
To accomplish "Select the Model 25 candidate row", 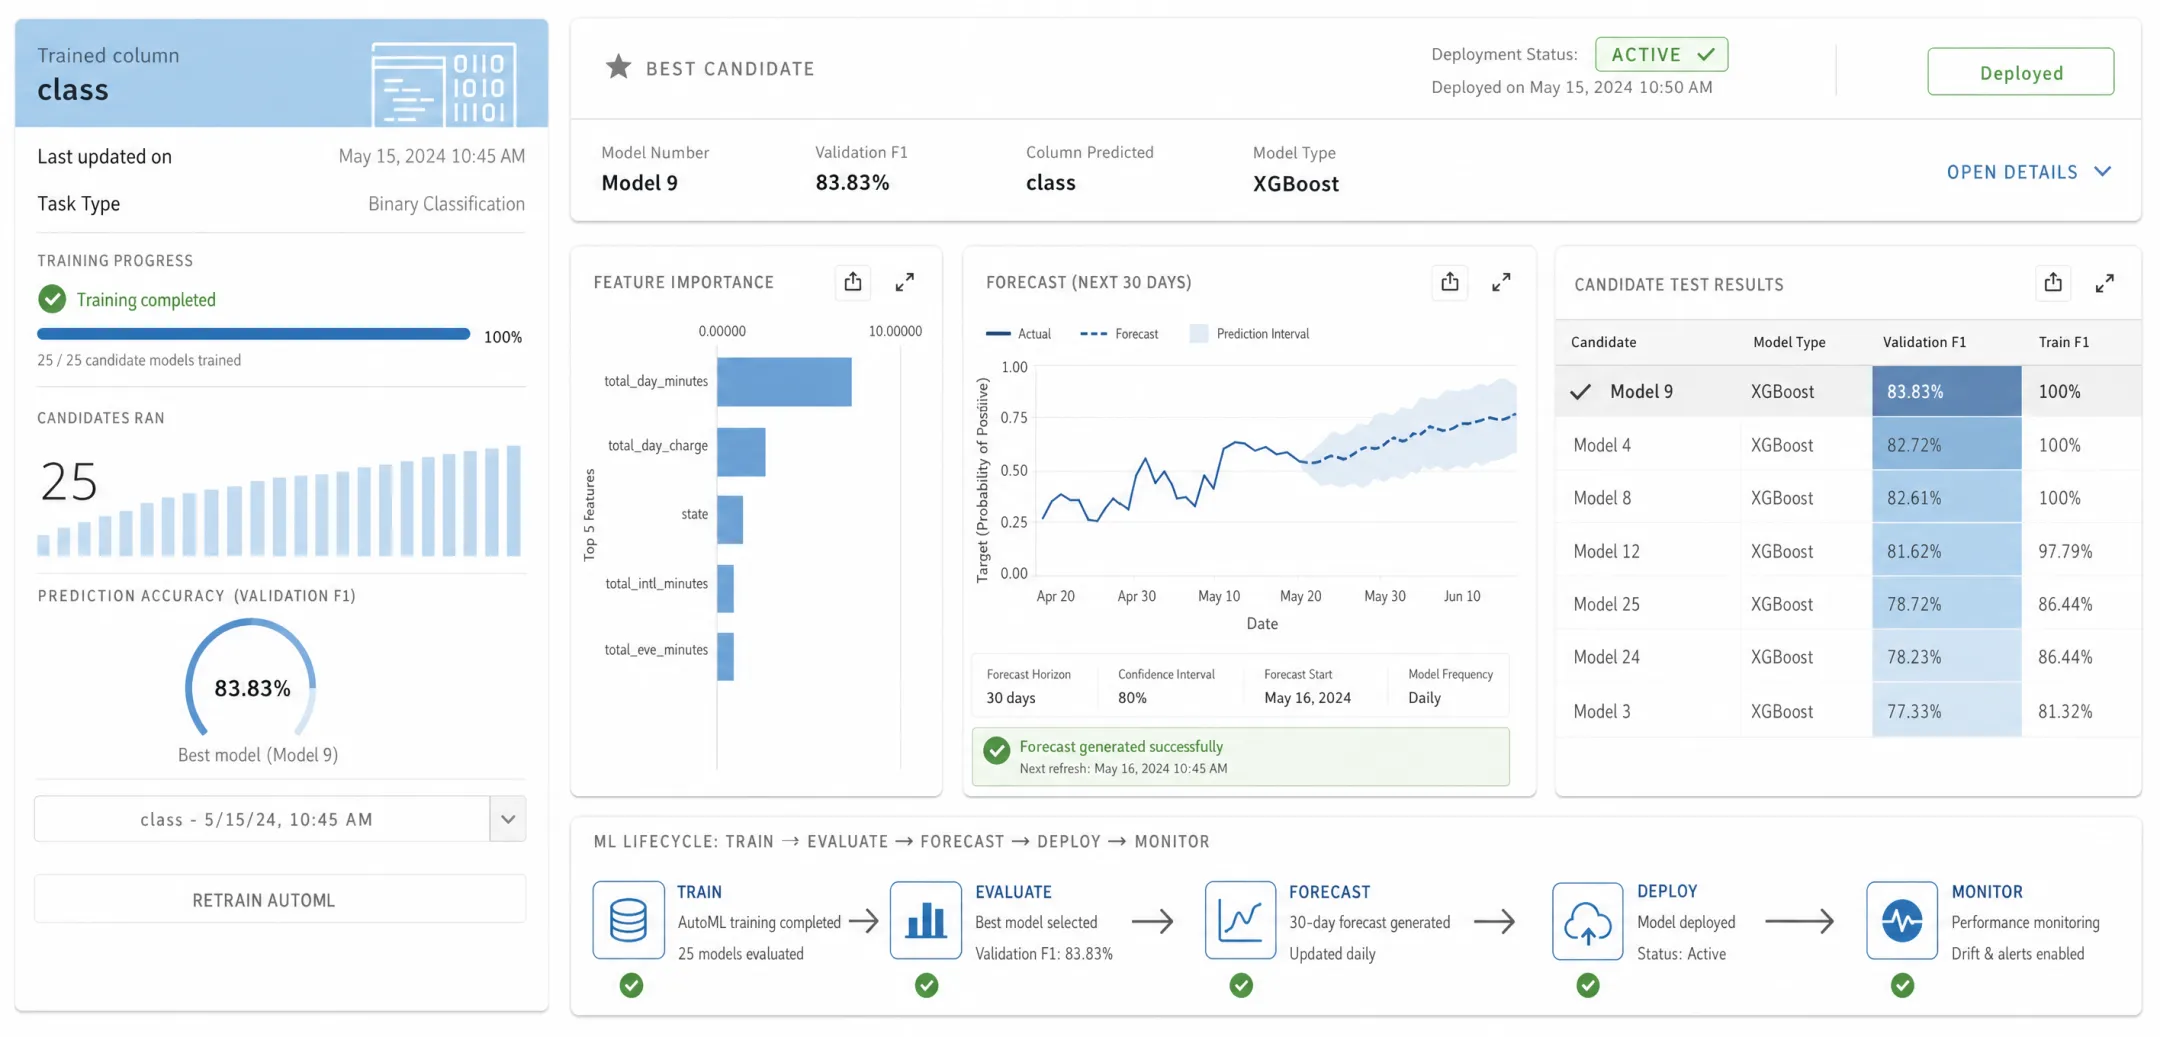I will [x=1848, y=604].
